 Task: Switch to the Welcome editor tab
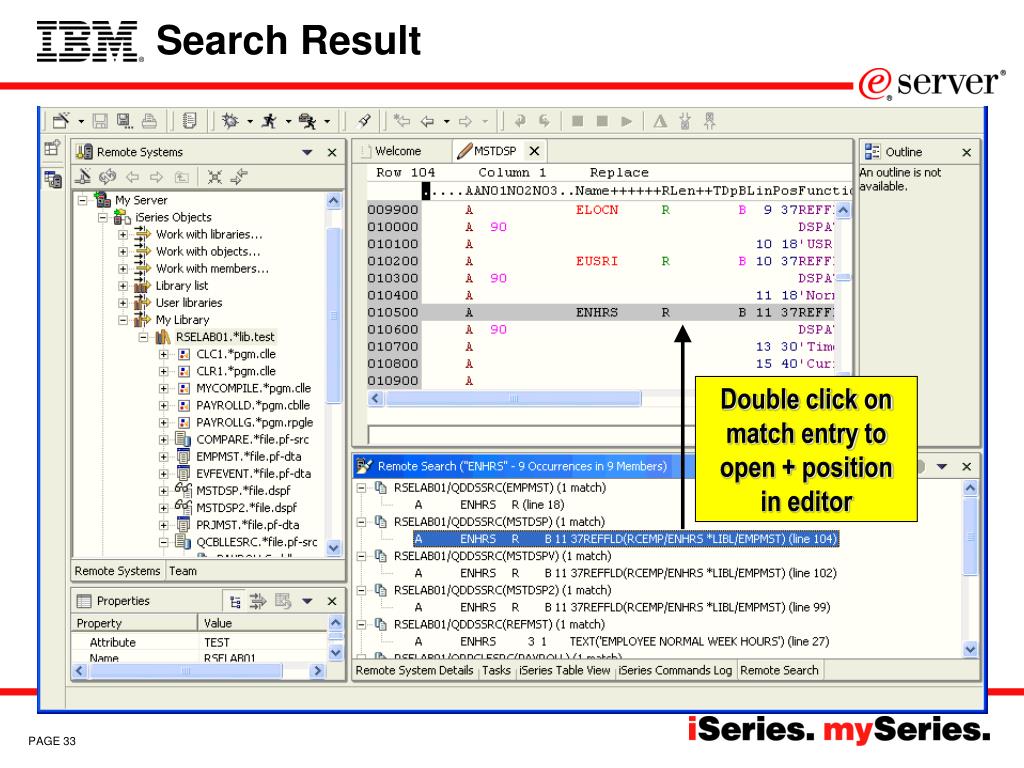coord(398,151)
